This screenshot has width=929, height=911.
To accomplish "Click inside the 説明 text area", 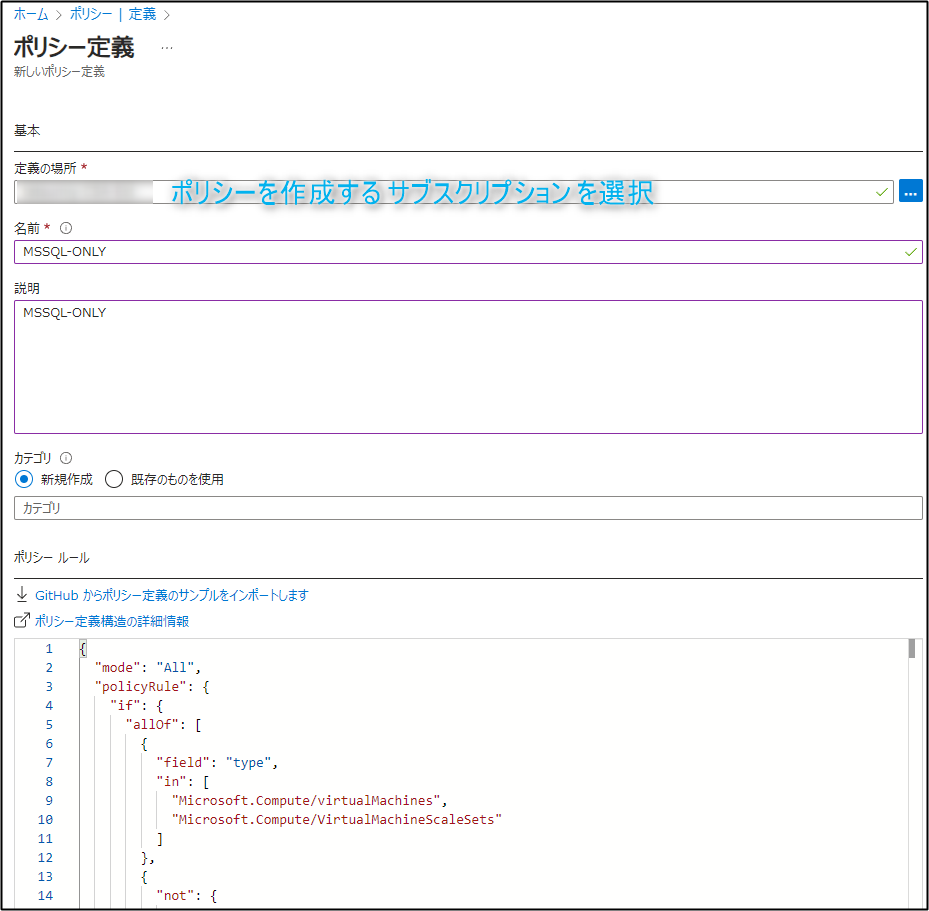I will [x=468, y=367].
